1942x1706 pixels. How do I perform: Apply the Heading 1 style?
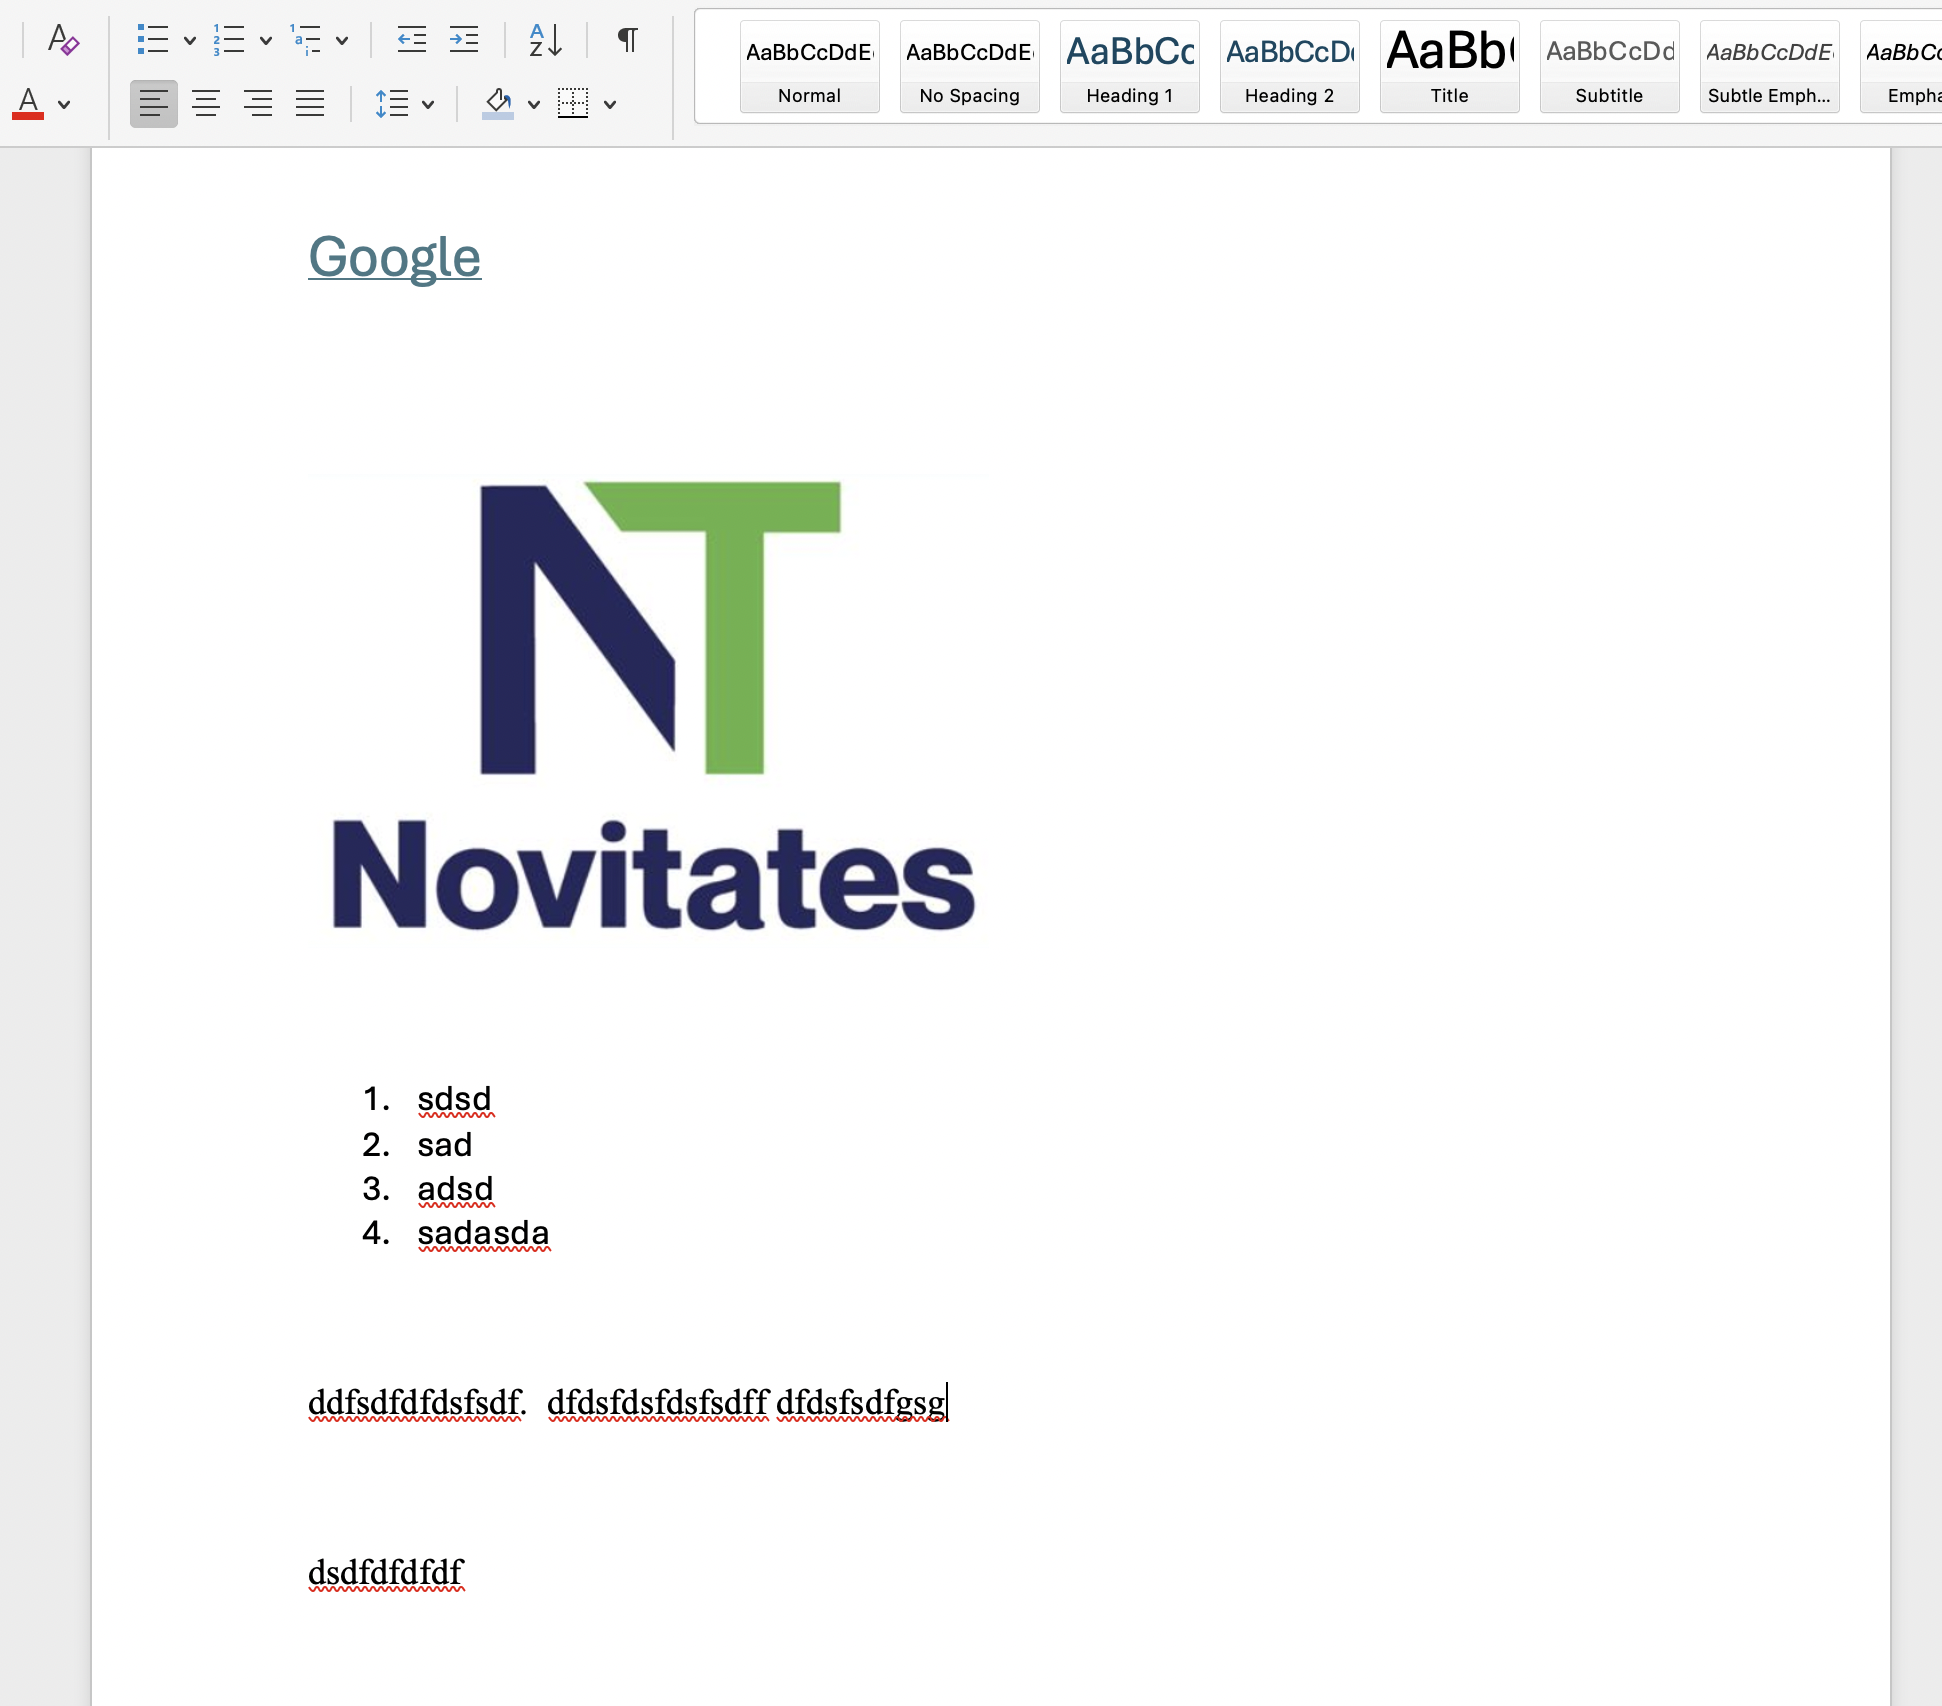1129,67
